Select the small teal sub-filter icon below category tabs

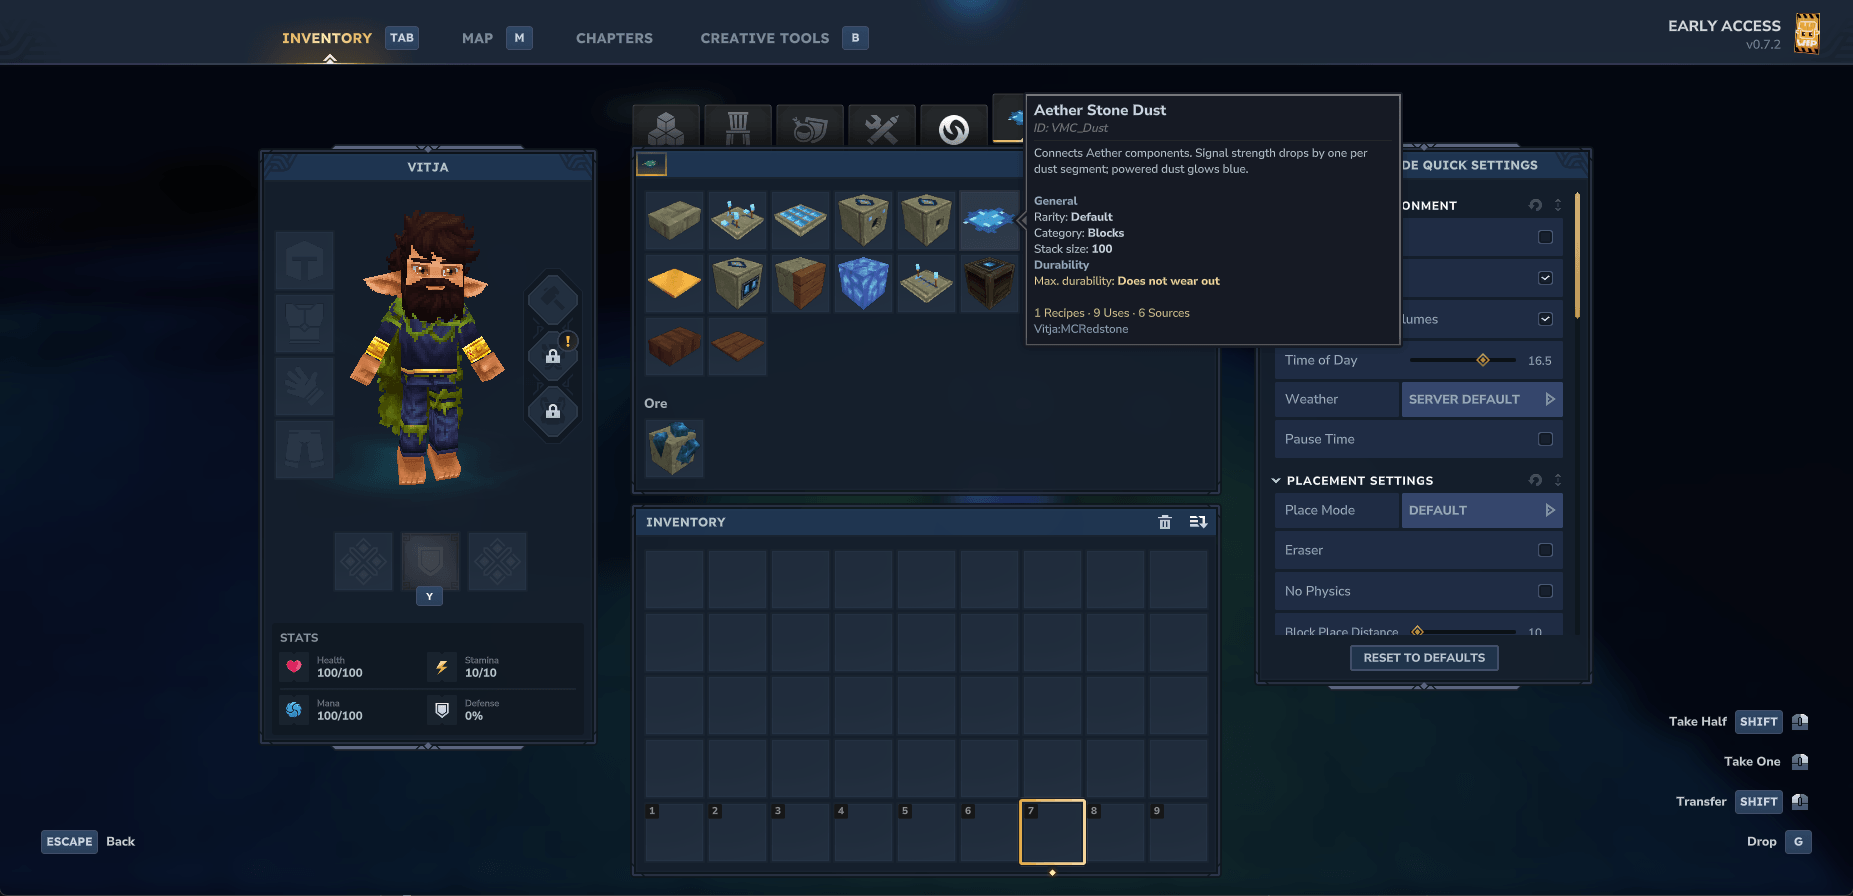coord(651,164)
